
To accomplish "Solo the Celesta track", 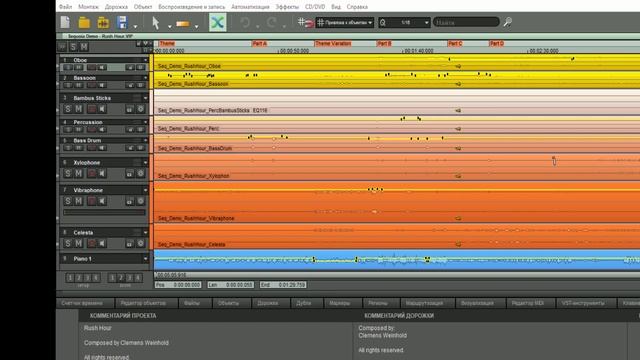I will pyautogui.click(x=68, y=244).
